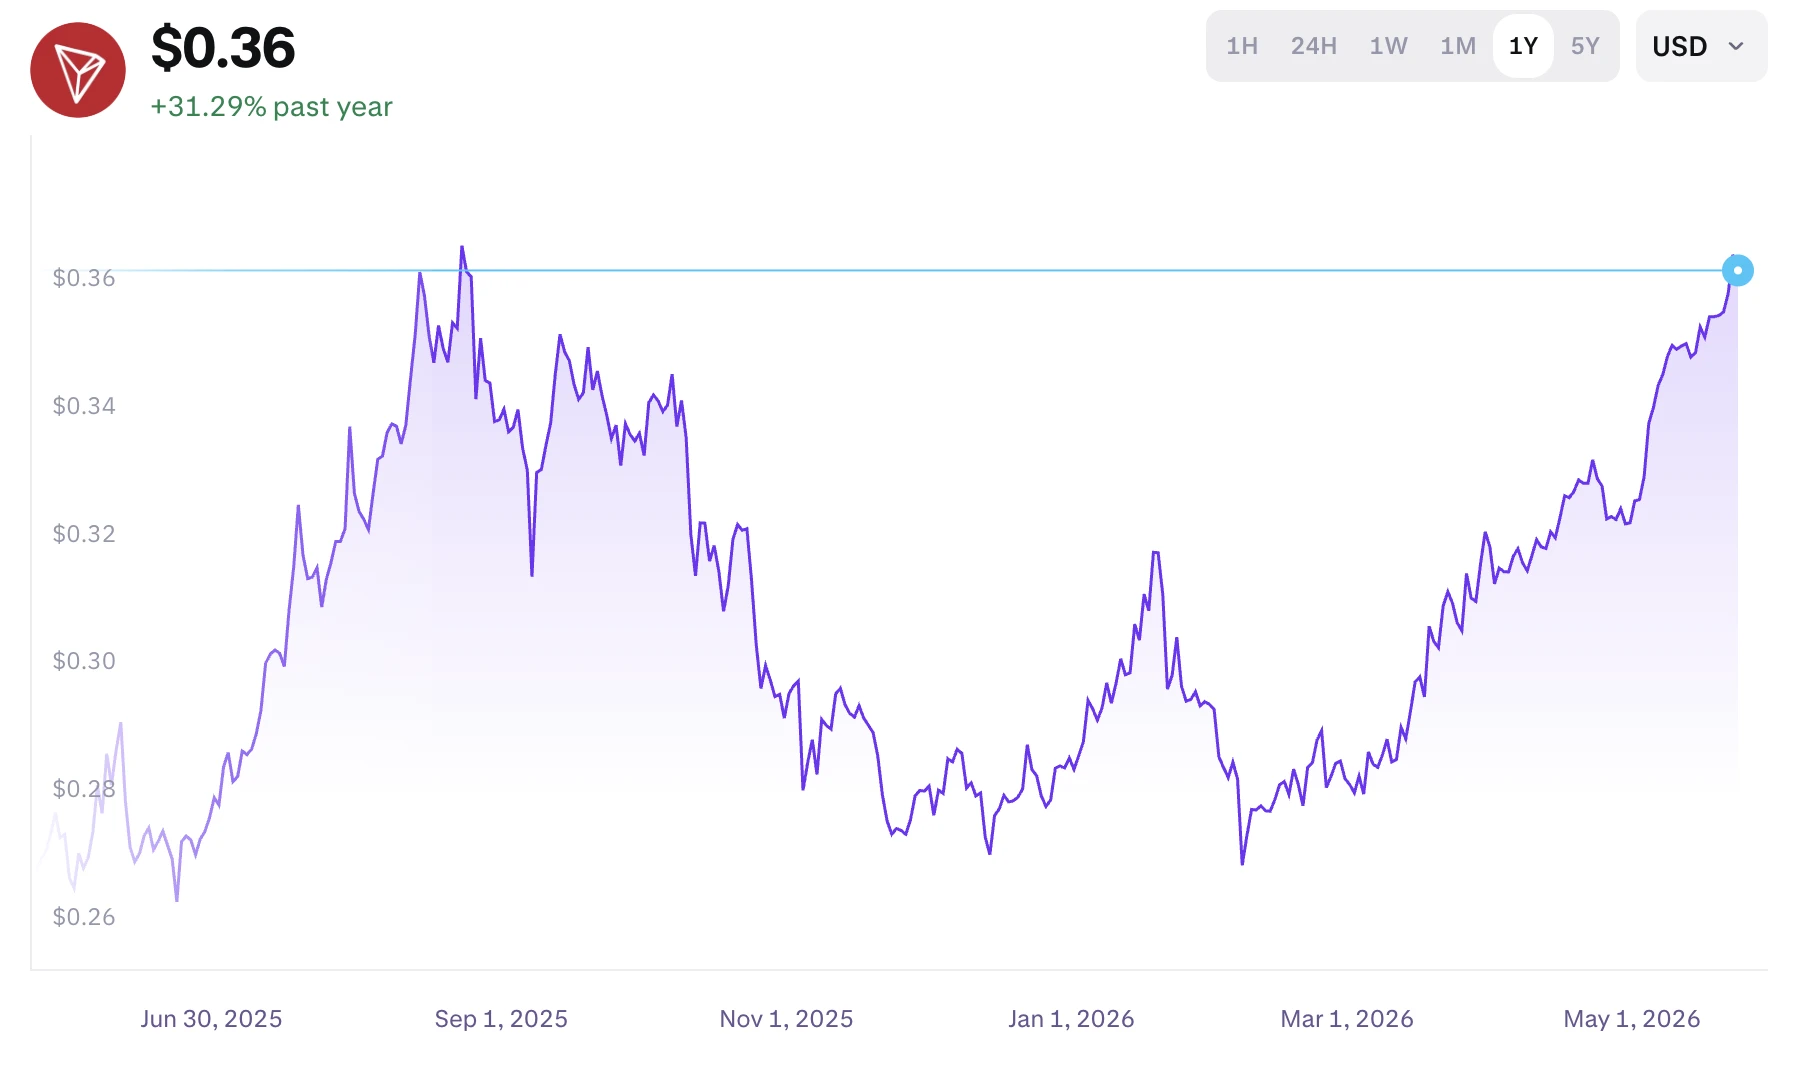Click the red TRON coin logo
The image size is (1796, 1074).
pyautogui.click(x=78, y=70)
